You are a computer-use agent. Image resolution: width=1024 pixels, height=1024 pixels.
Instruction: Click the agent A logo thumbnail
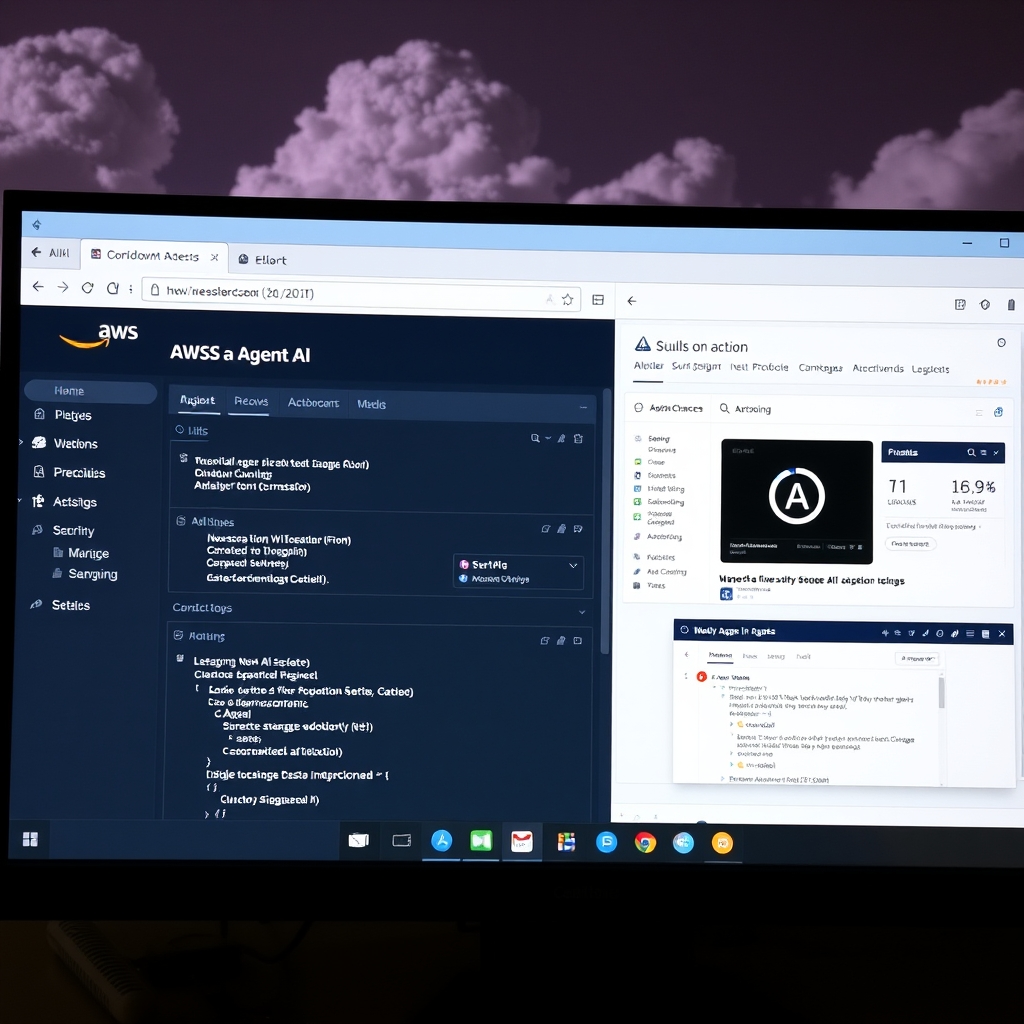pyautogui.click(x=796, y=501)
